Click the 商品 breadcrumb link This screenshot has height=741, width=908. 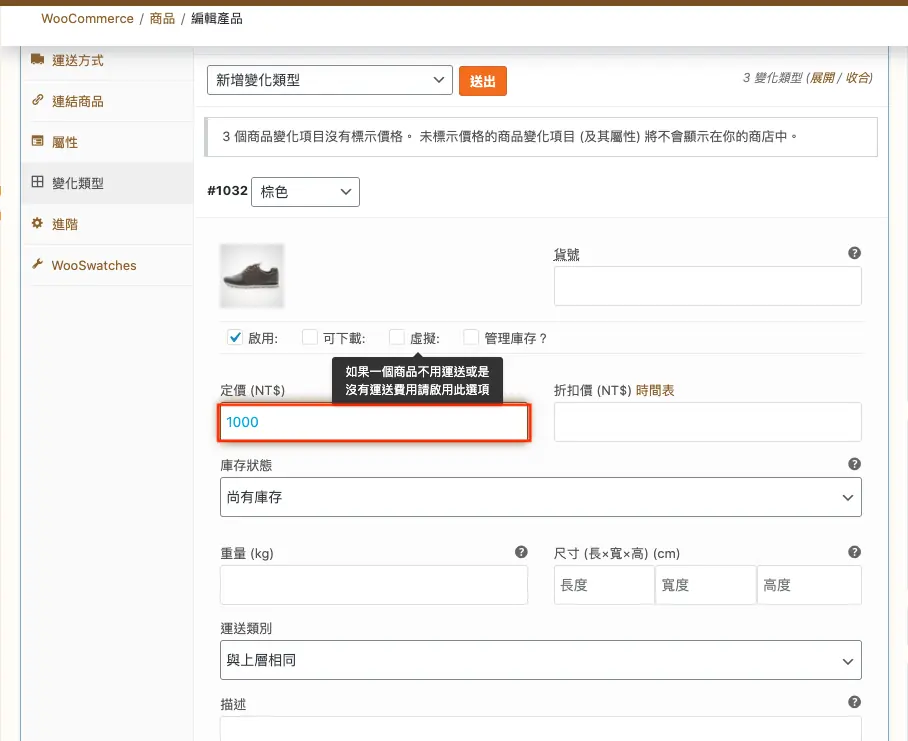click(x=162, y=19)
